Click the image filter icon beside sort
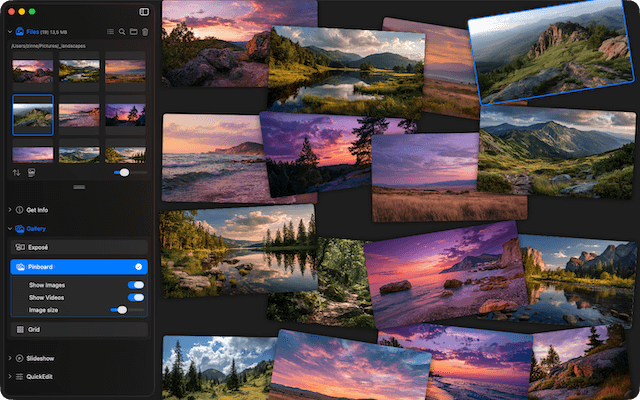640x400 pixels. [x=31, y=173]
